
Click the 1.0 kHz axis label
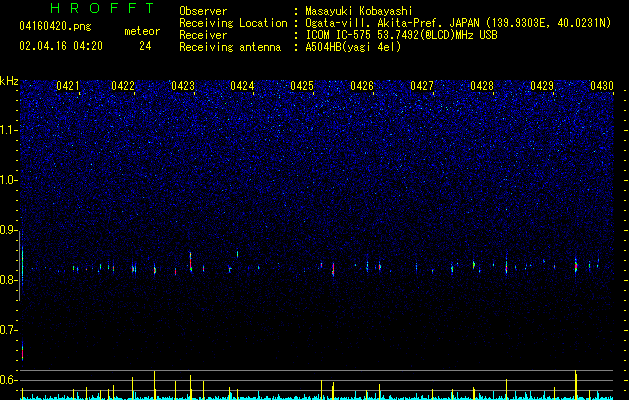click(9, 180)
